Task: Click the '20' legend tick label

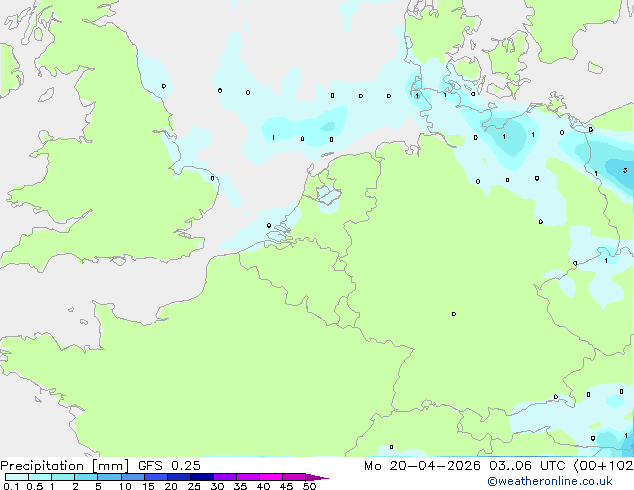Action: (171, 486)
